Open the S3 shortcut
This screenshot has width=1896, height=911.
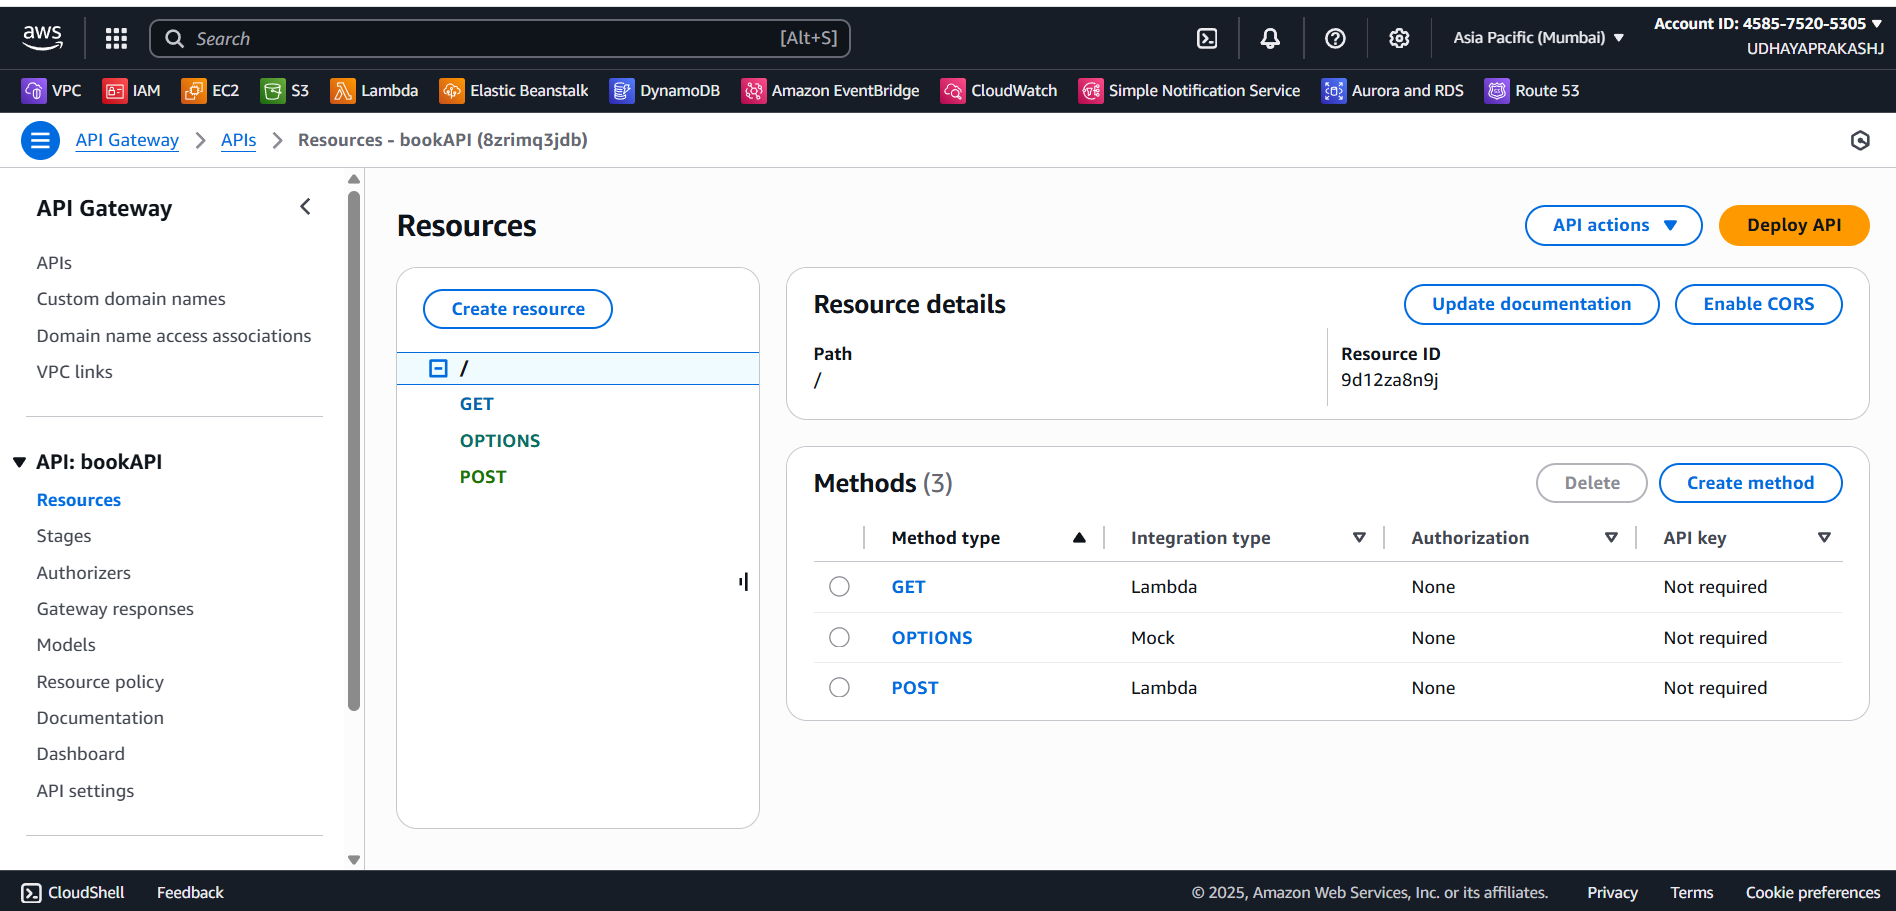click(285, 91)
